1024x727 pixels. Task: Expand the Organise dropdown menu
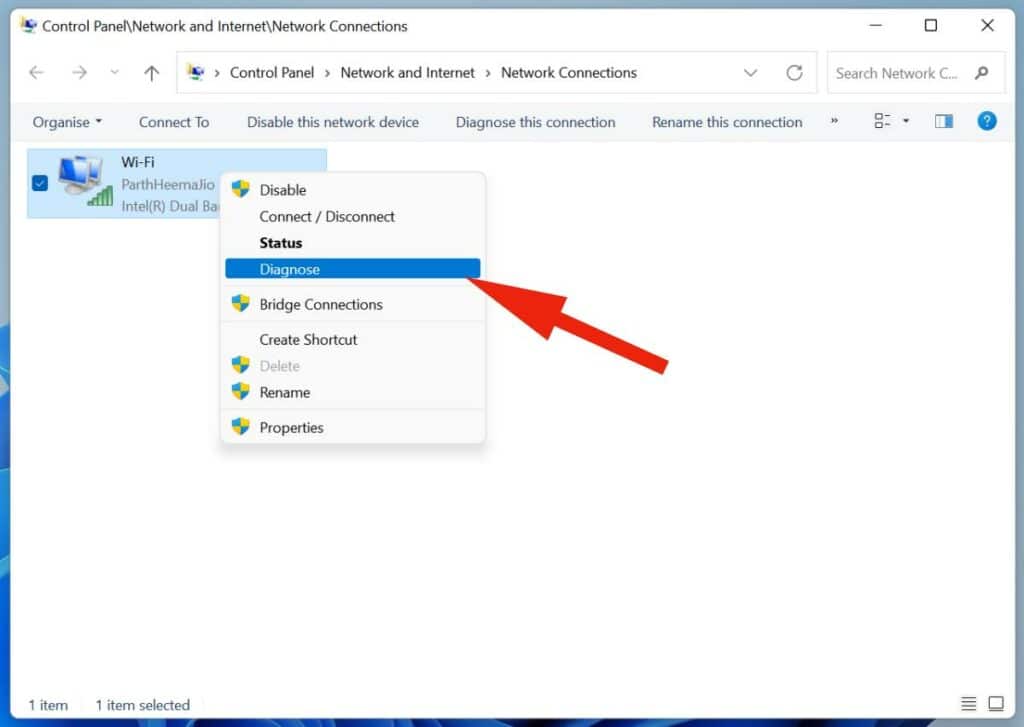[67, 122]
